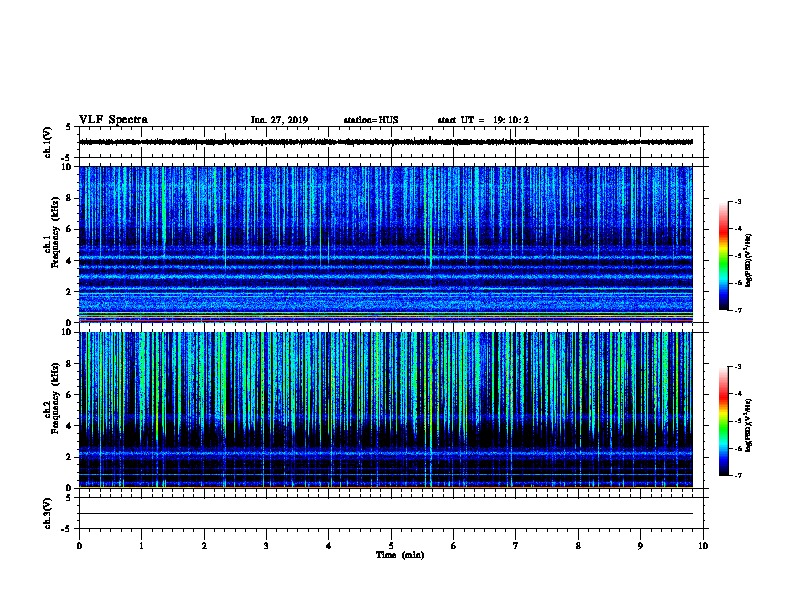Click the "2" kHz tick of ch.2 spectrogram

coord(69,457)
